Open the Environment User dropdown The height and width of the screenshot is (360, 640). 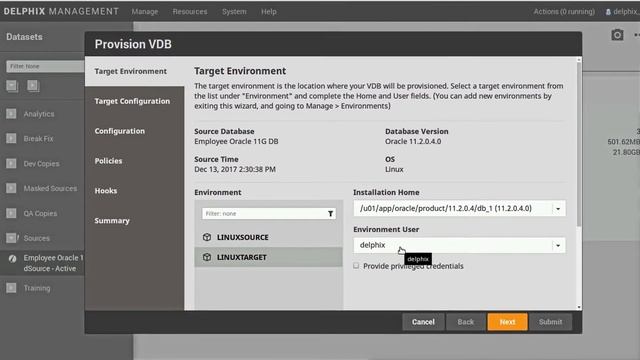click(x=558, y=245)
